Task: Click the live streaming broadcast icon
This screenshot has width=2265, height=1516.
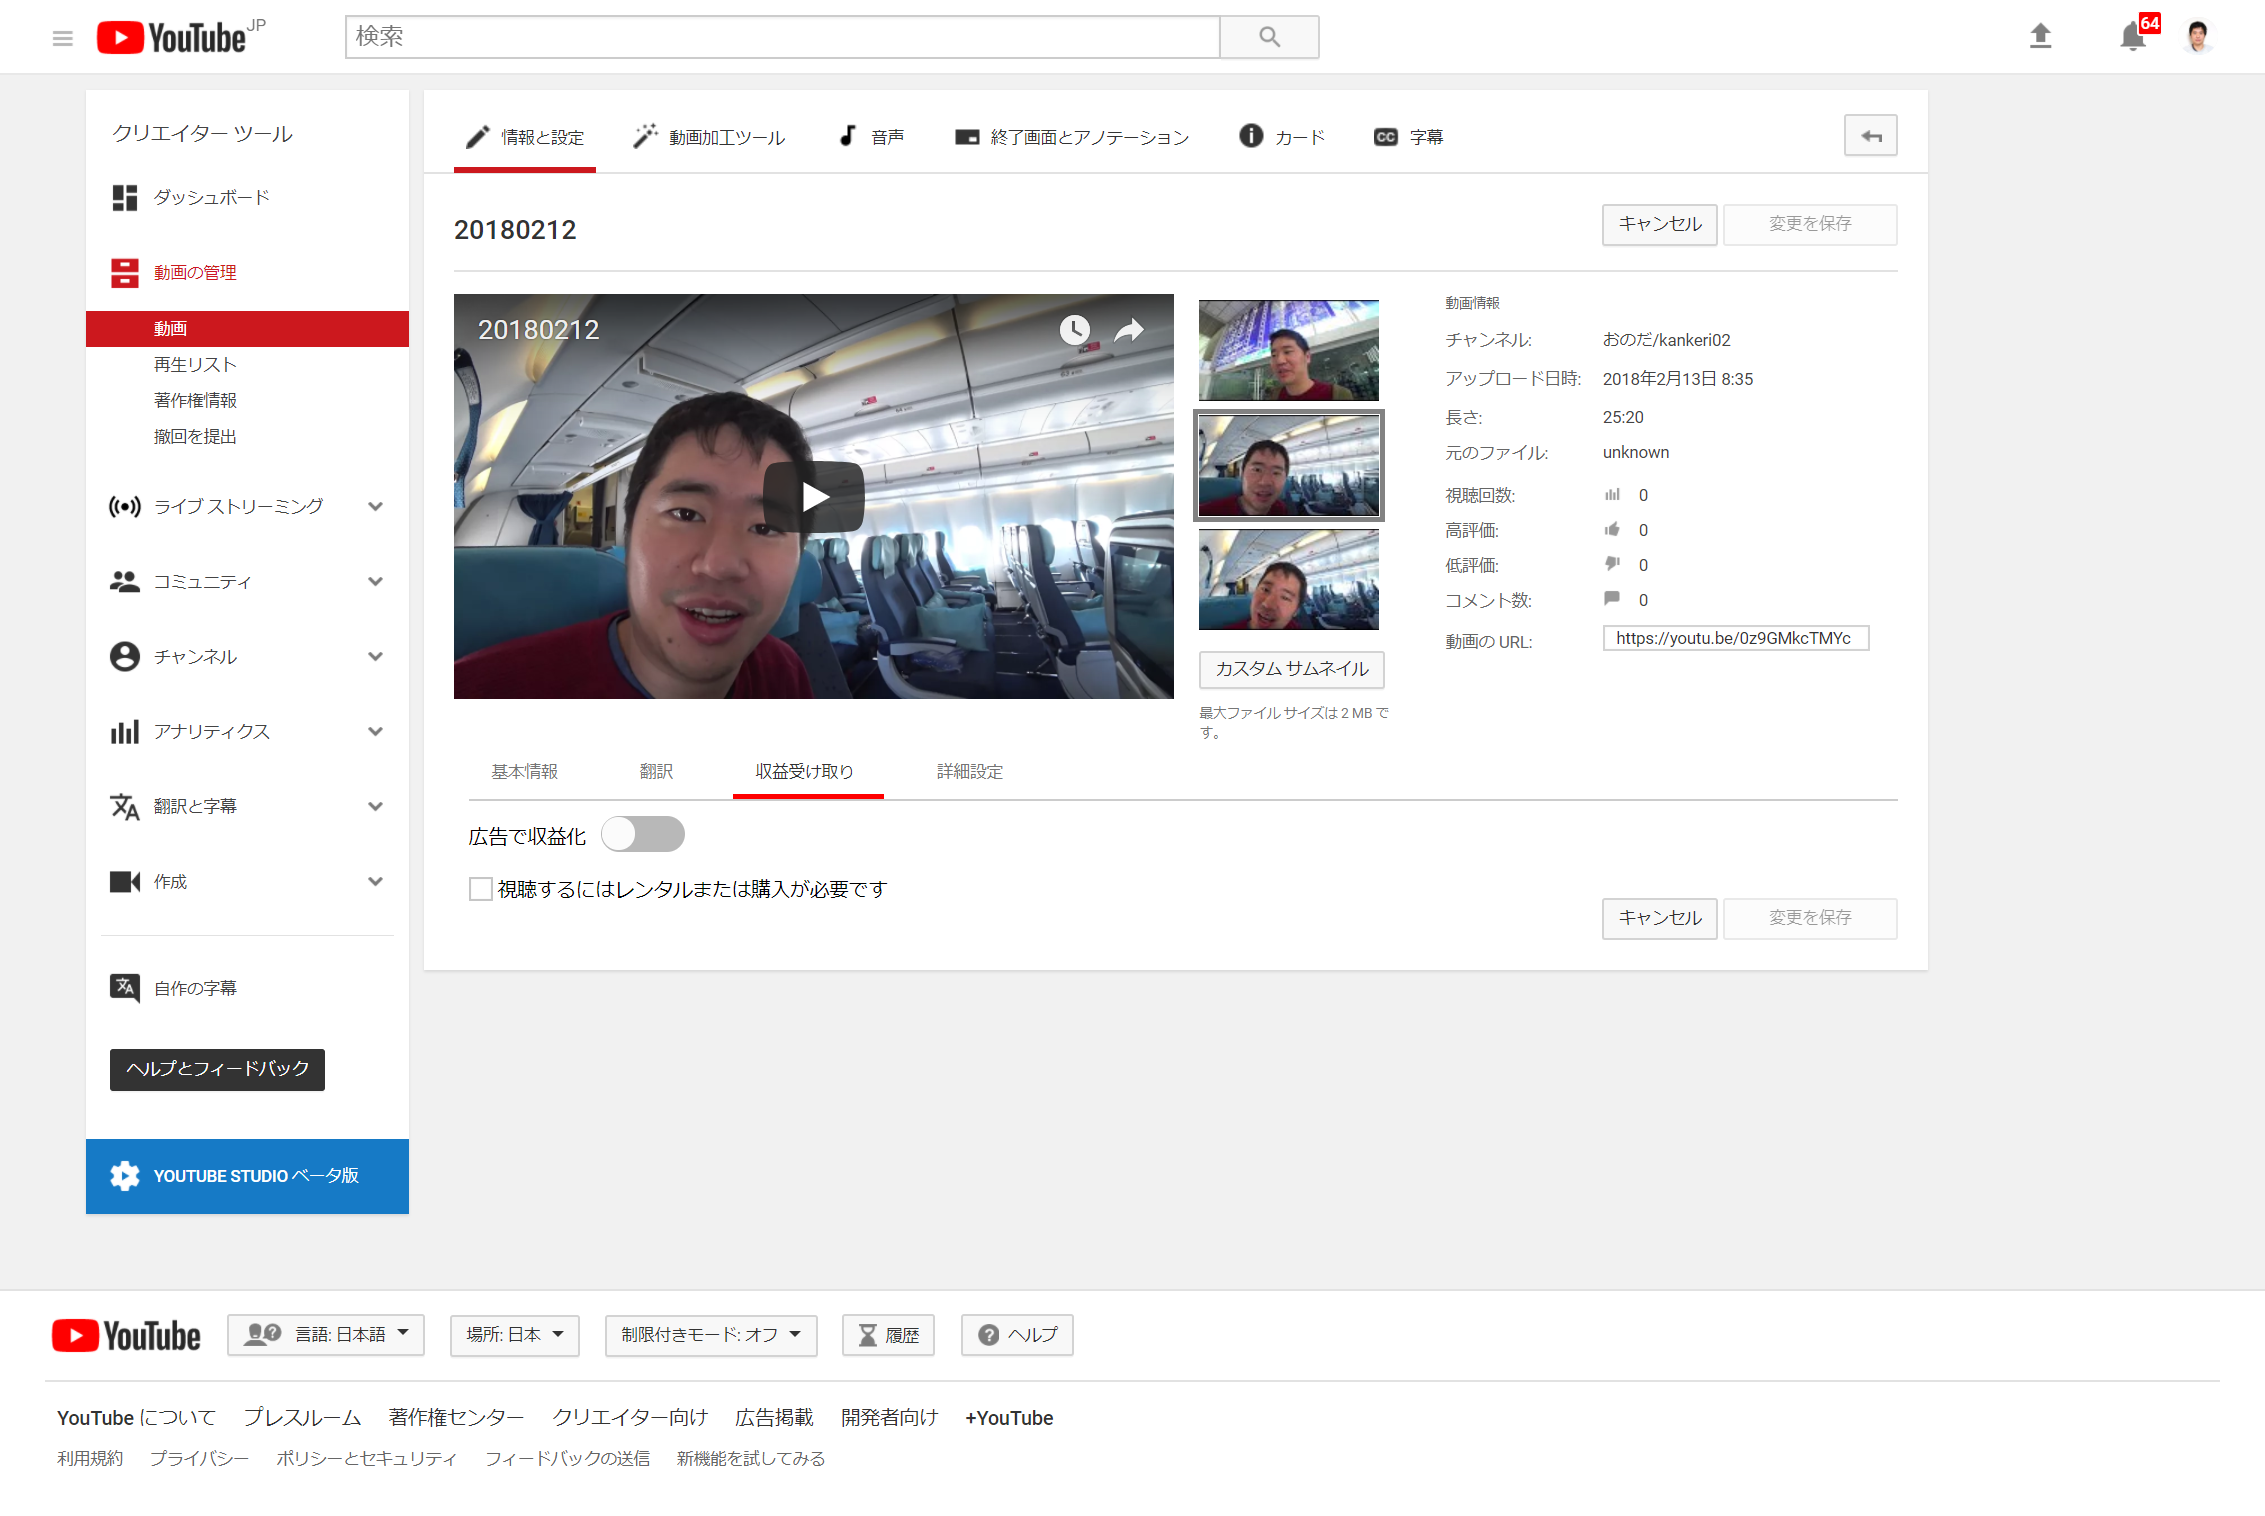Action: [125, 506]
